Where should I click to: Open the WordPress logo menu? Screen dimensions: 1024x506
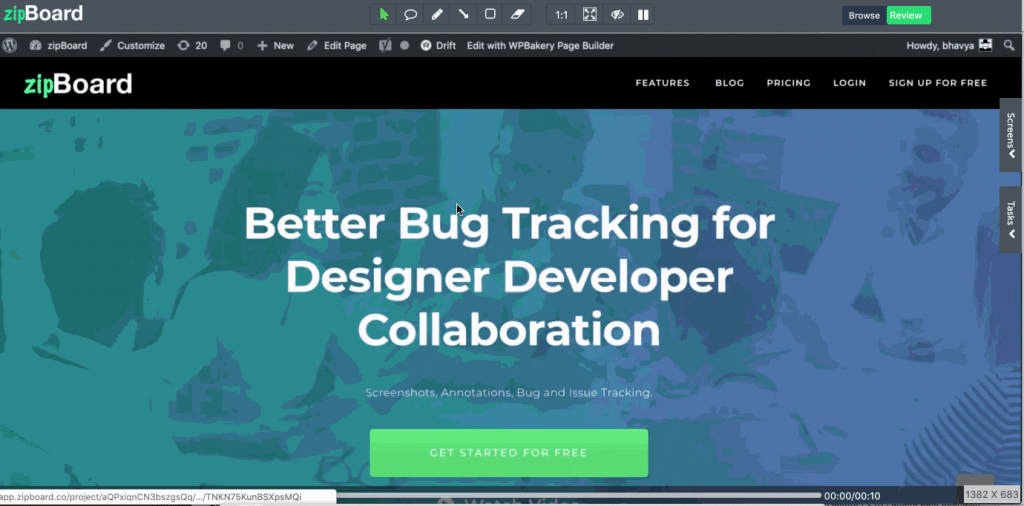tap(9, 46)
